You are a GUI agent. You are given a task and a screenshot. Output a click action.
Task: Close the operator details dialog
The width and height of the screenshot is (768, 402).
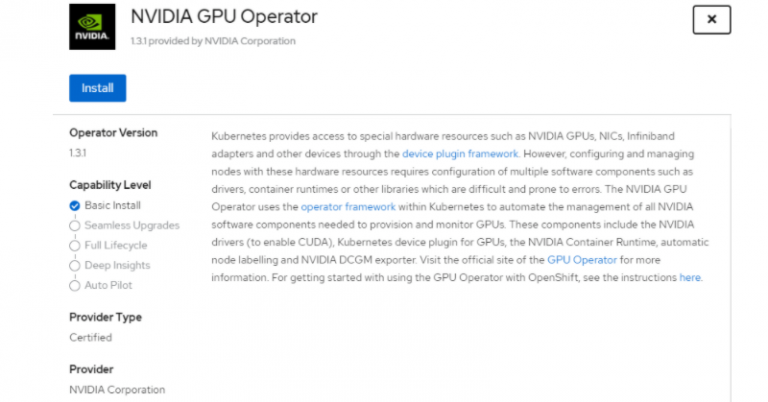tap(711, 20)
